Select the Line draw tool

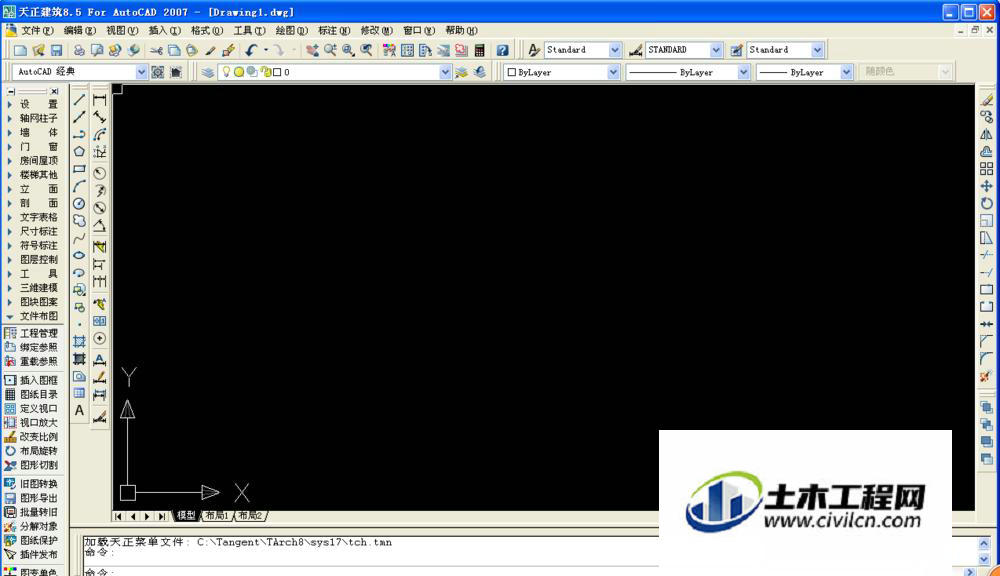79,100
